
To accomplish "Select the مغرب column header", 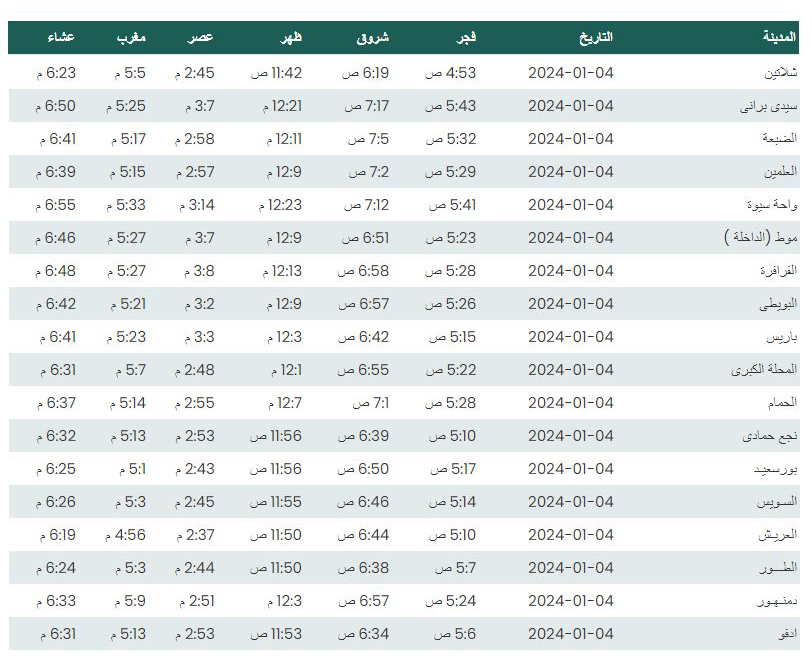I will tap(132, 37).
